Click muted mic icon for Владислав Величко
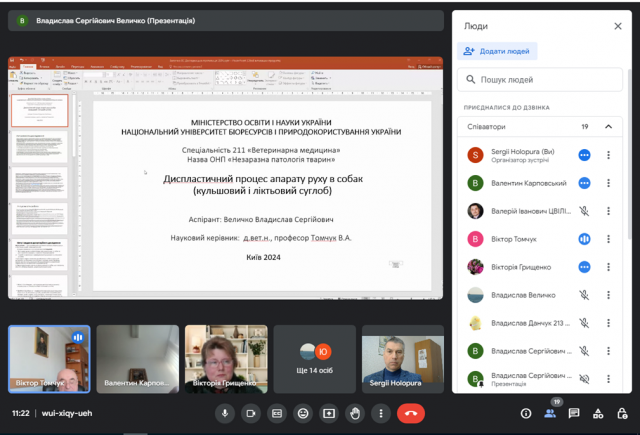Screen dimensions: 640x435 584,295
